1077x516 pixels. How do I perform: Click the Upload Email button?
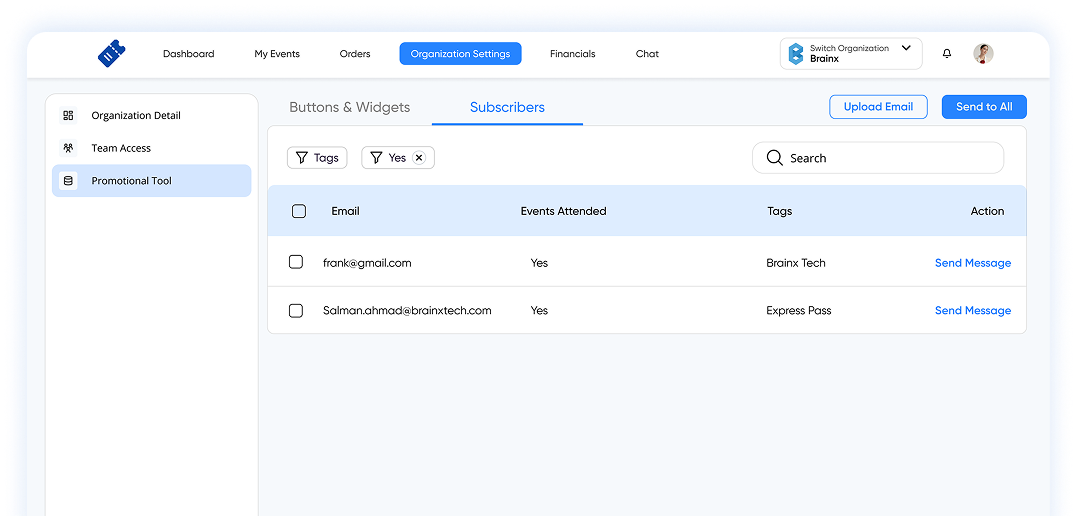click(x=878, y=107)
